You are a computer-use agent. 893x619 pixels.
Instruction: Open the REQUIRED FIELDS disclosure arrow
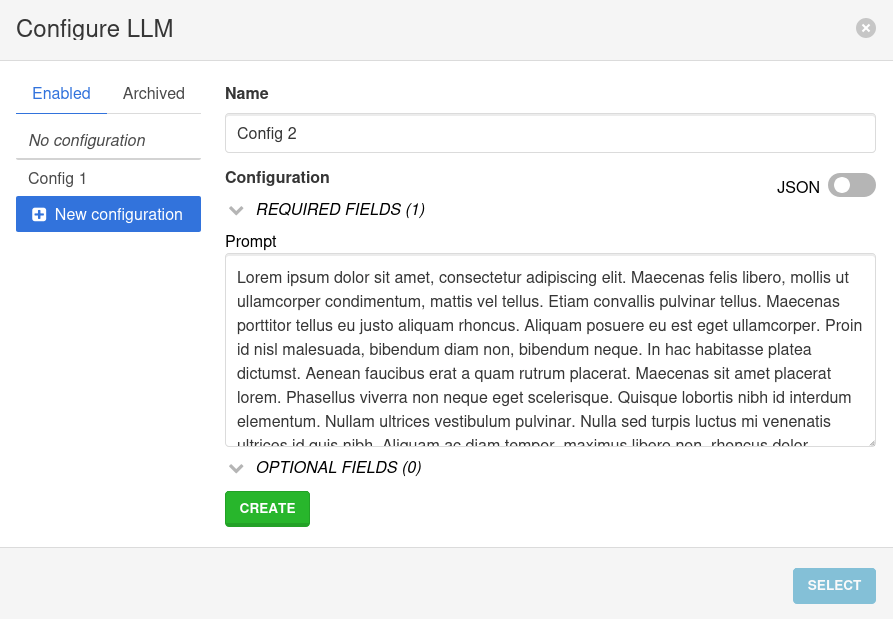236,210
